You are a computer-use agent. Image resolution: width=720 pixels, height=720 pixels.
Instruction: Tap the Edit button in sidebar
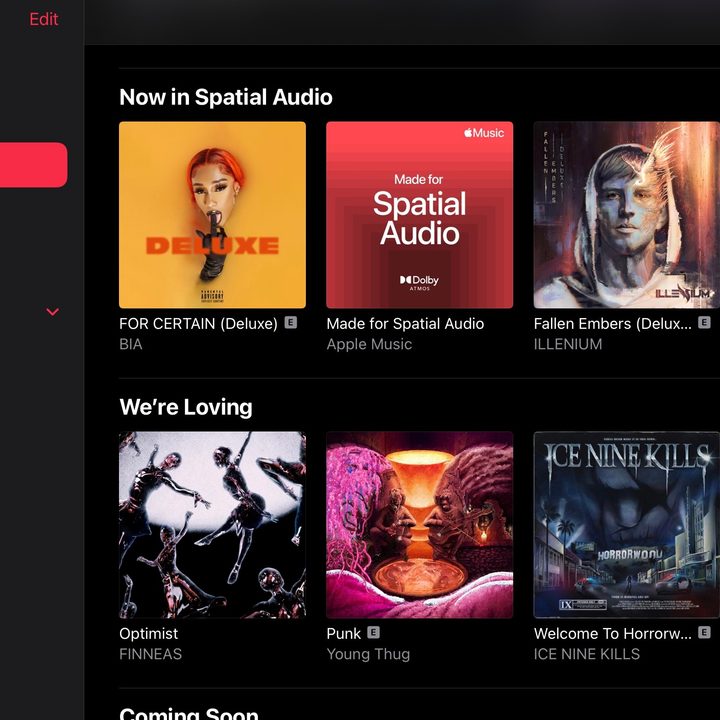coord(44,19)
